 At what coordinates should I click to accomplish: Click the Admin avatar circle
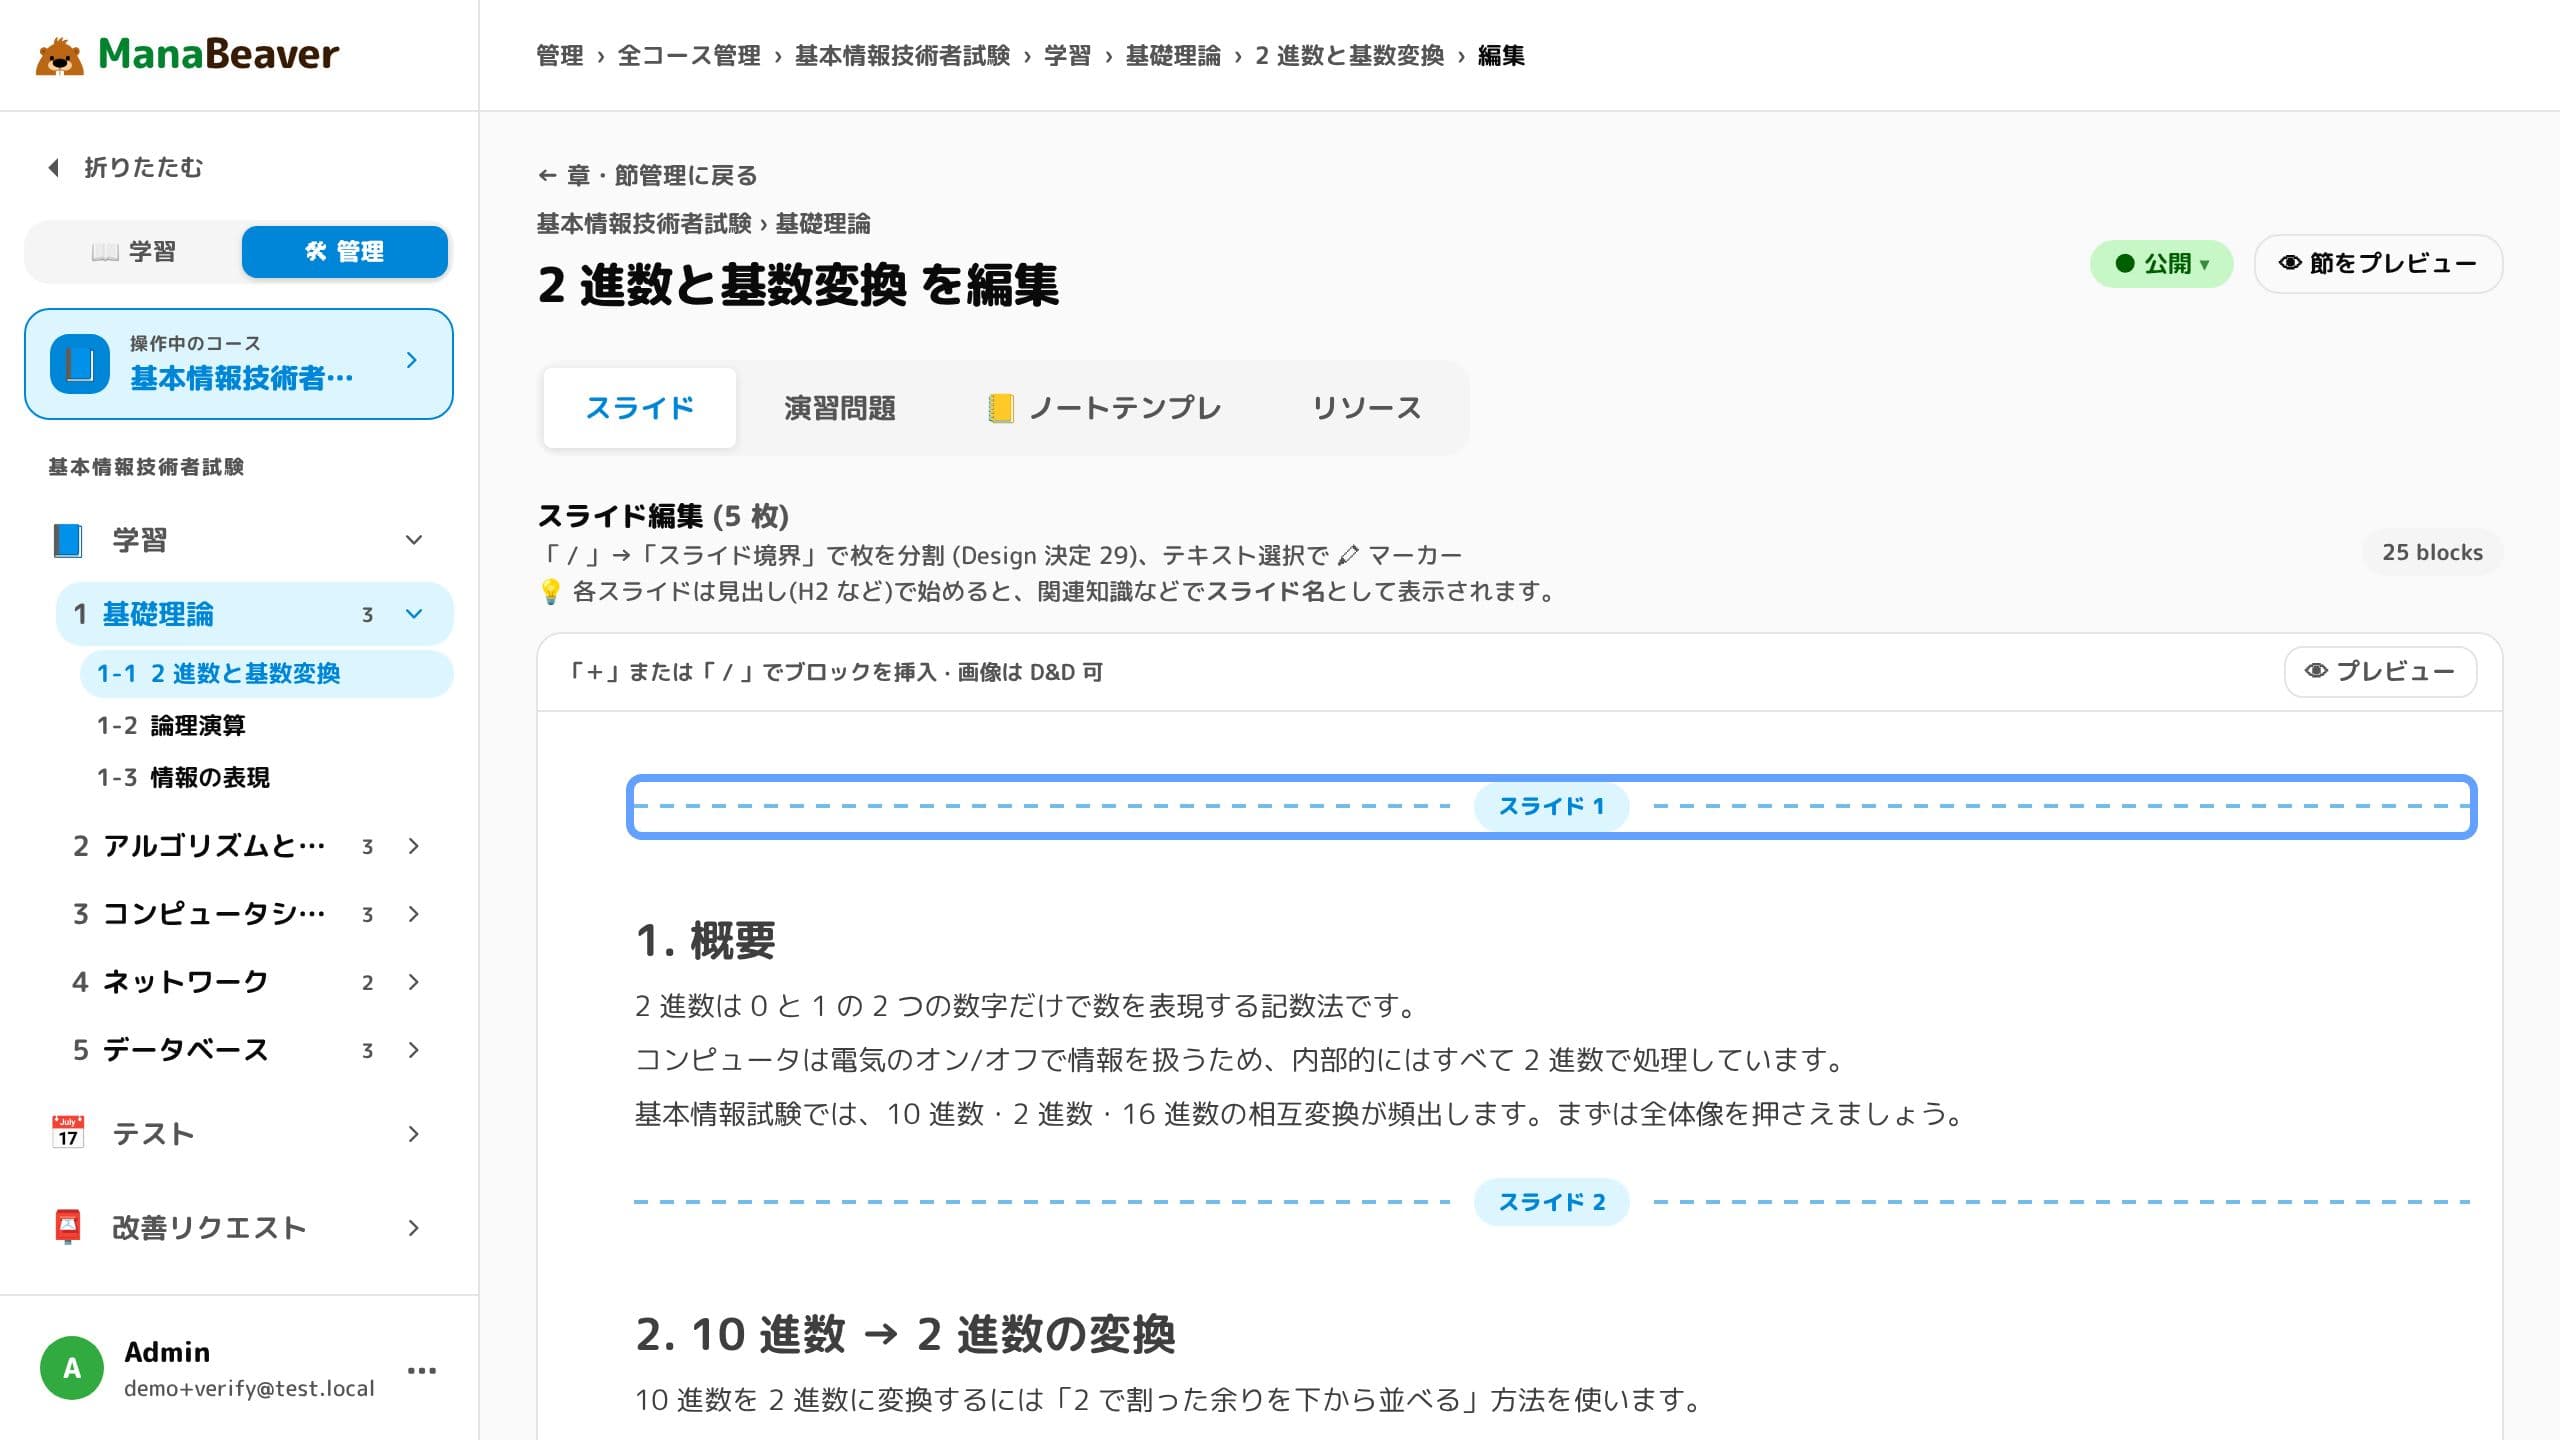(x=72, y=1367)
